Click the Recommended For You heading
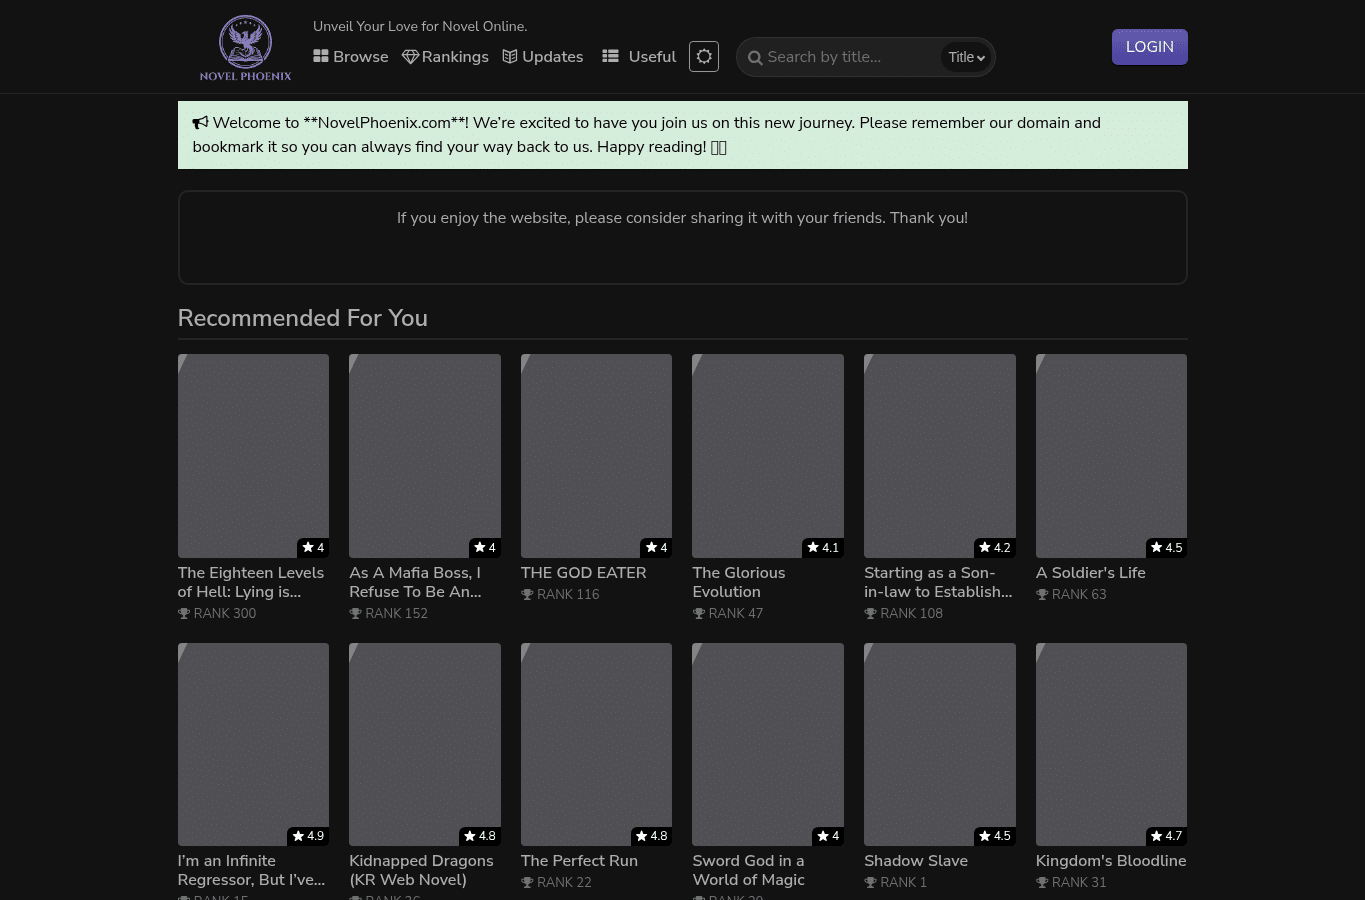 click(303, 318)
